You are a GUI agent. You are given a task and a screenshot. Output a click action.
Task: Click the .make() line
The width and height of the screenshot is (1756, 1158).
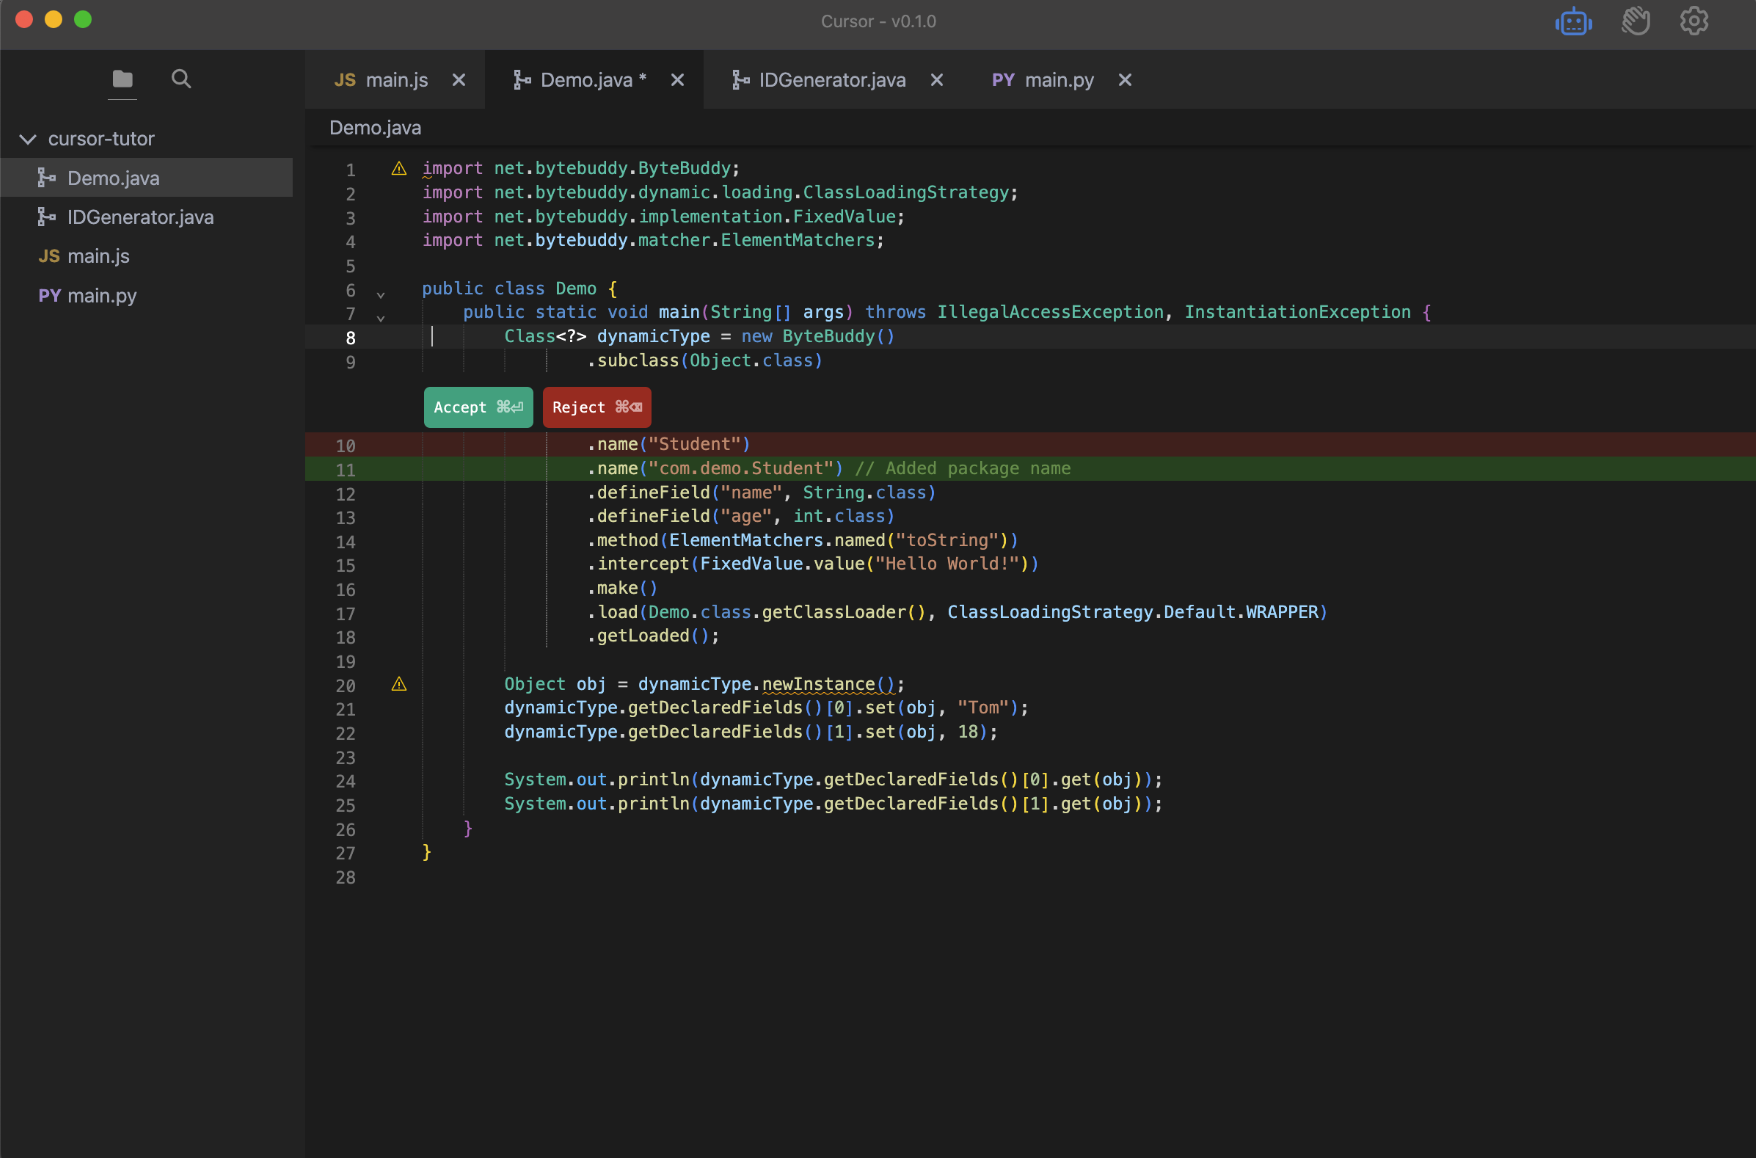pyautogui.click(x=622, y=588)
